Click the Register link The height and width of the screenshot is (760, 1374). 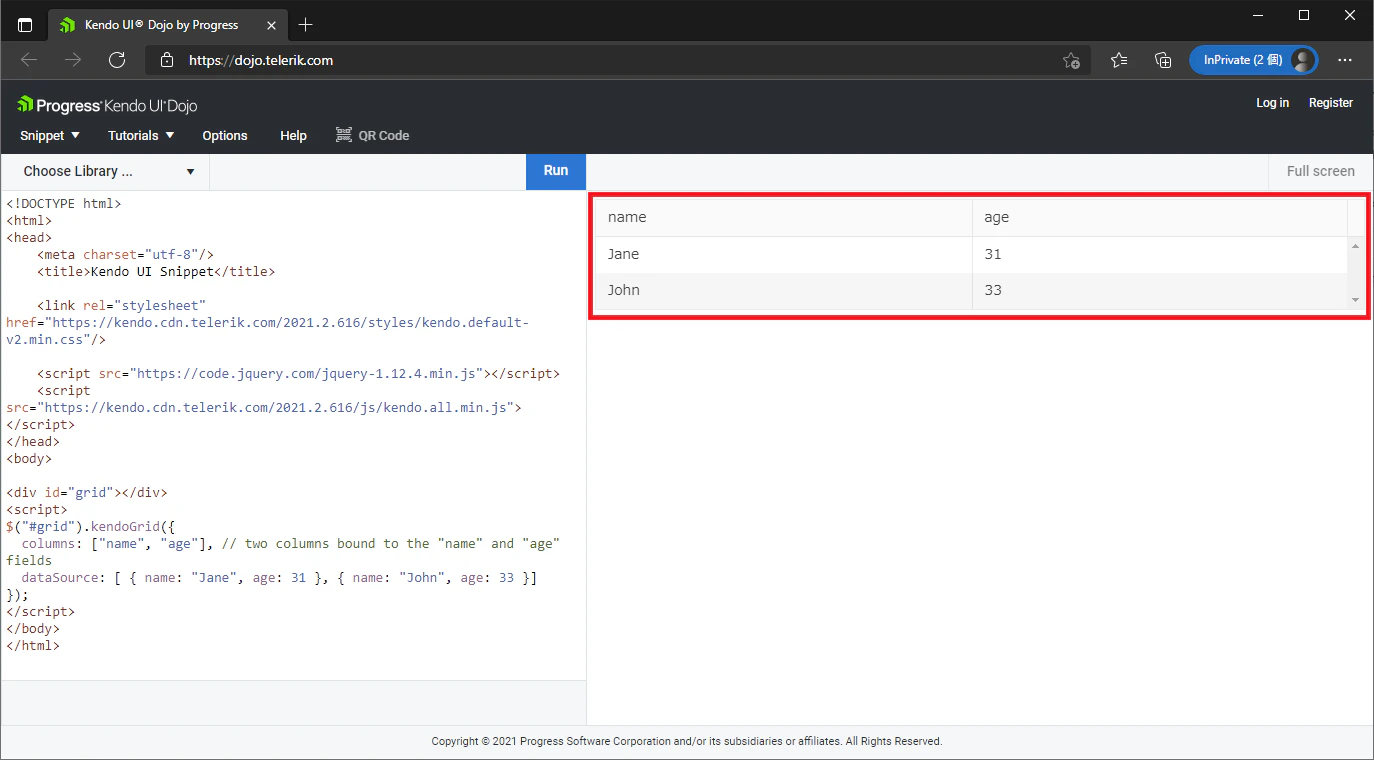[1331, 103]
